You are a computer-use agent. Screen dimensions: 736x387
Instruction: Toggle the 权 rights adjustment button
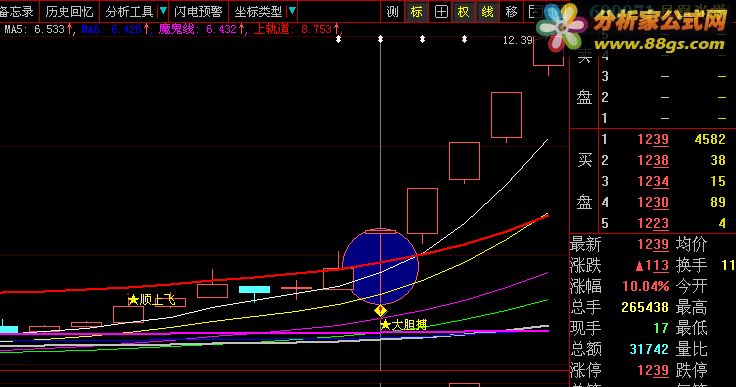click(464, 12)
